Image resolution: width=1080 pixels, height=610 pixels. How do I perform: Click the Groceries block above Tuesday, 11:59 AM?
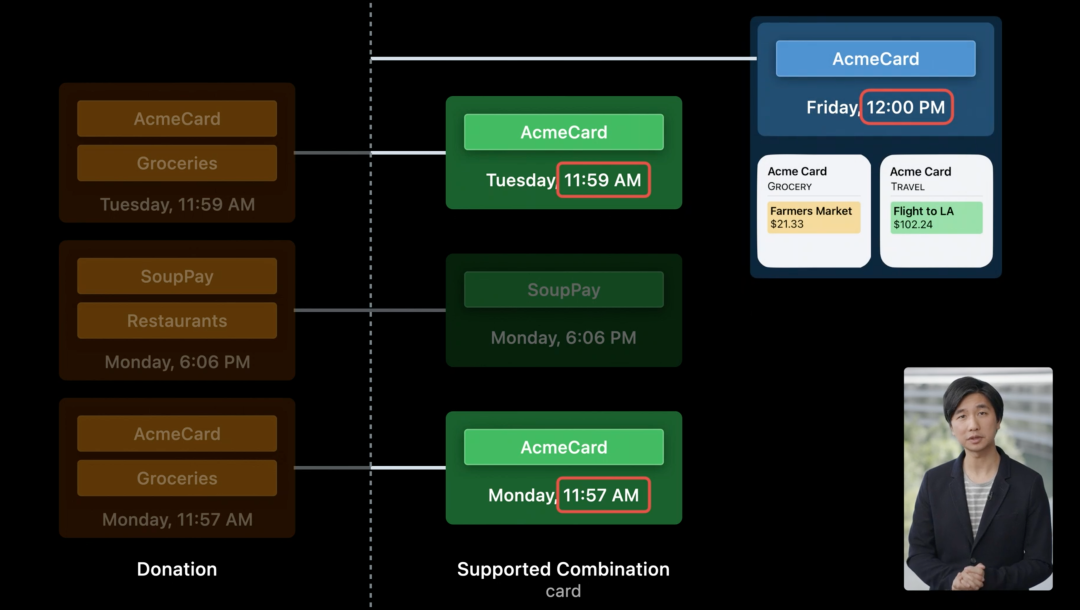point(177,163)
